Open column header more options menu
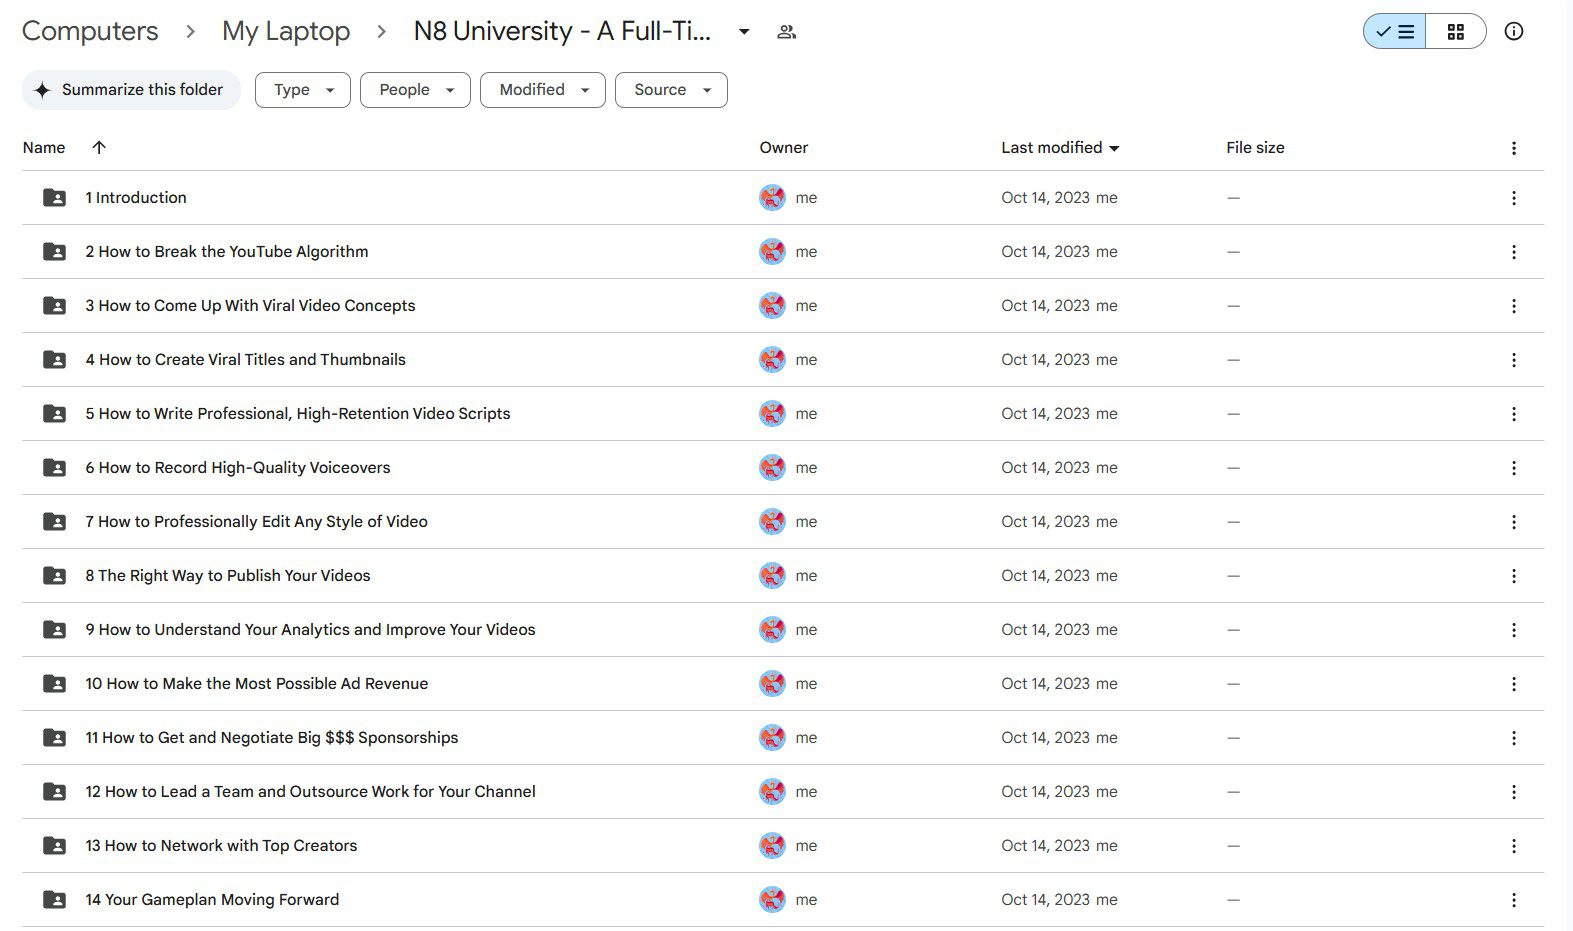The image size is (1573, 931). click(1514, 148)
